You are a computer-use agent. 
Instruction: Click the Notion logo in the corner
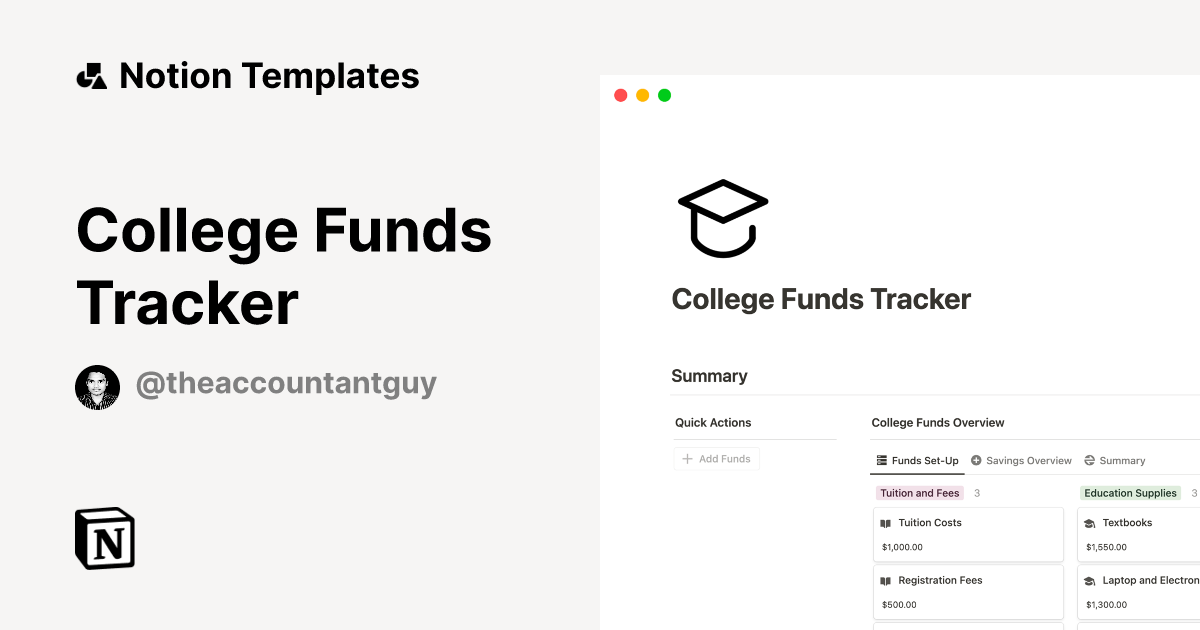coord(103,538)
